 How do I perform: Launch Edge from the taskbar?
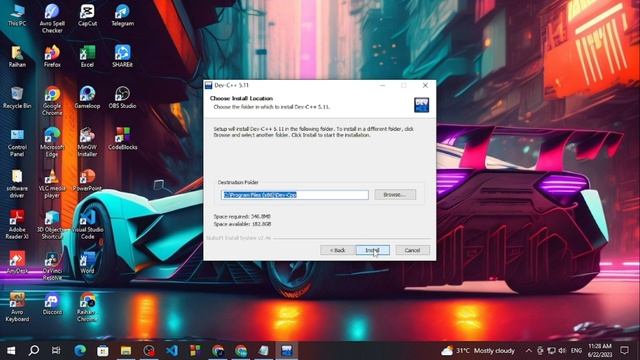coord(80,351)
